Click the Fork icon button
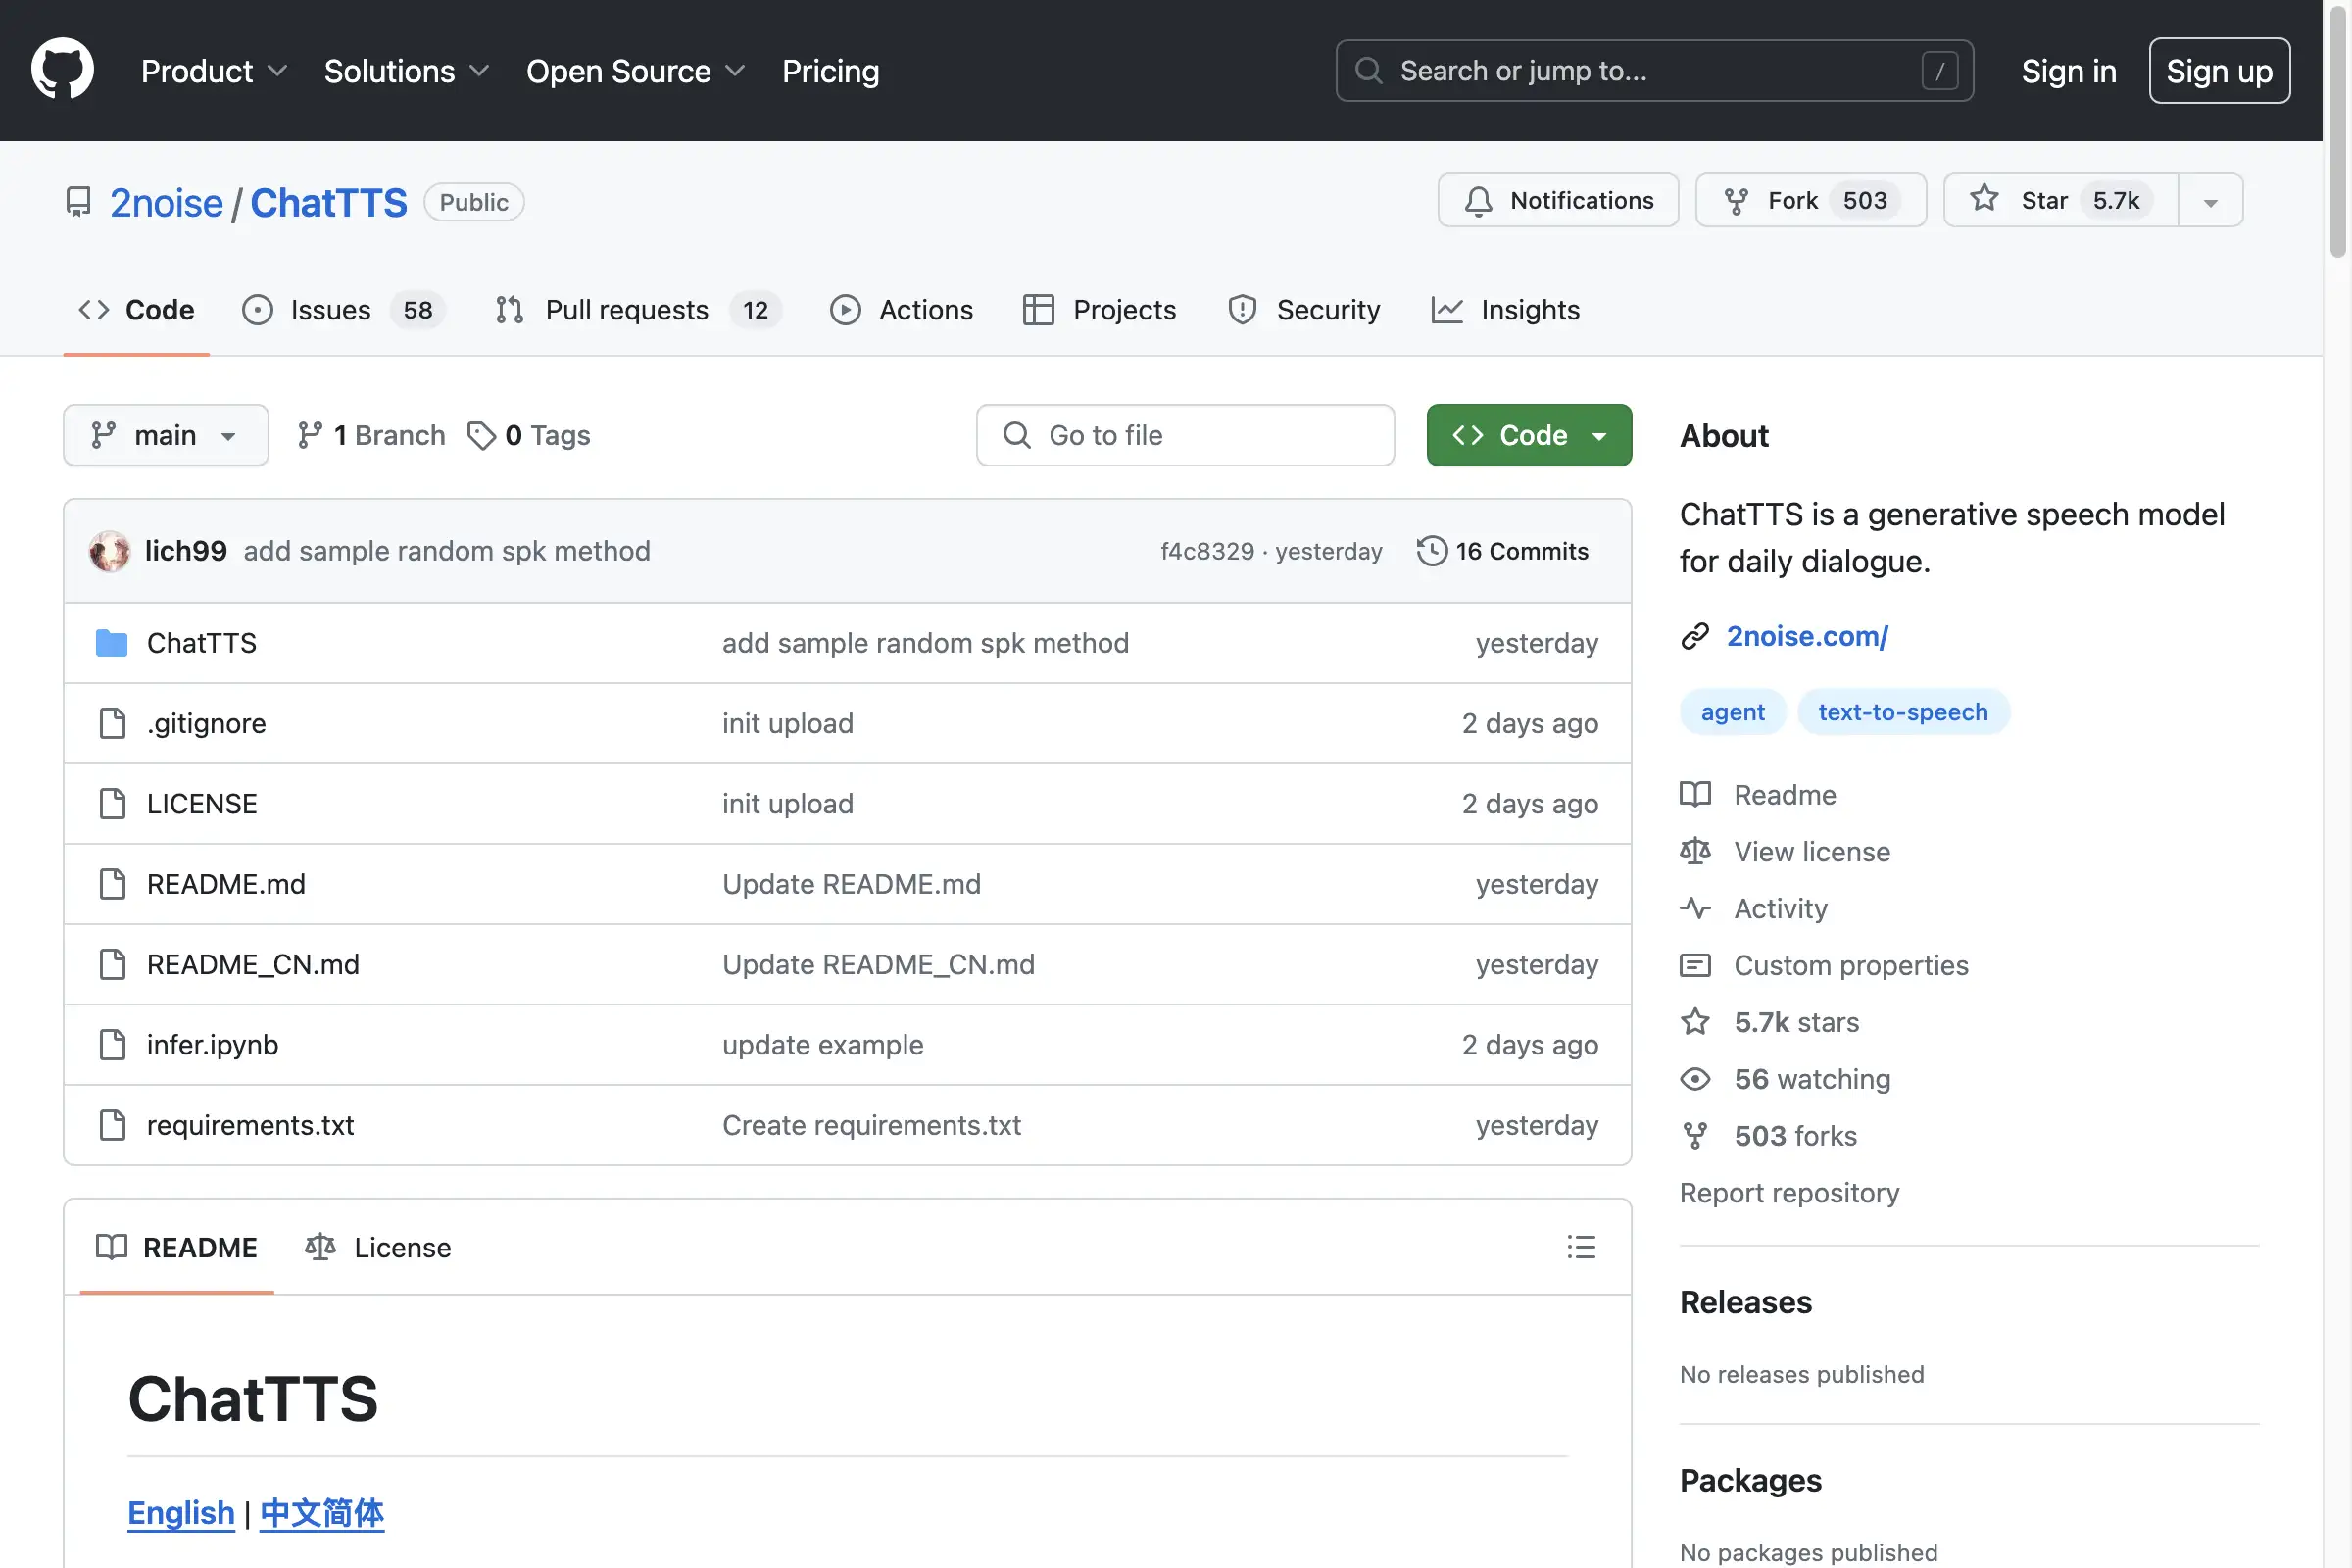 1736,201
